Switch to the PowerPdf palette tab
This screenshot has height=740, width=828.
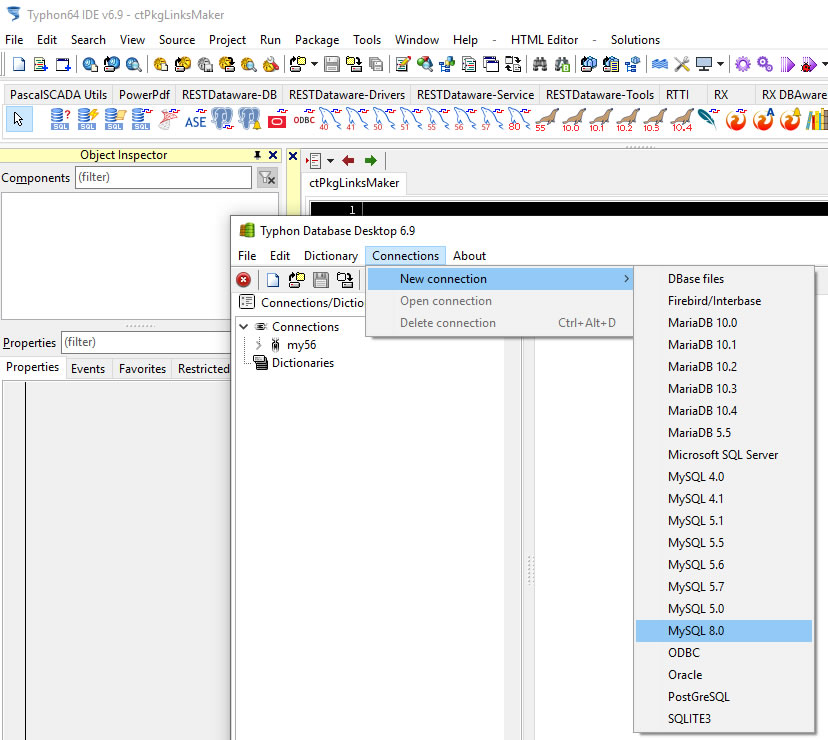144,95
